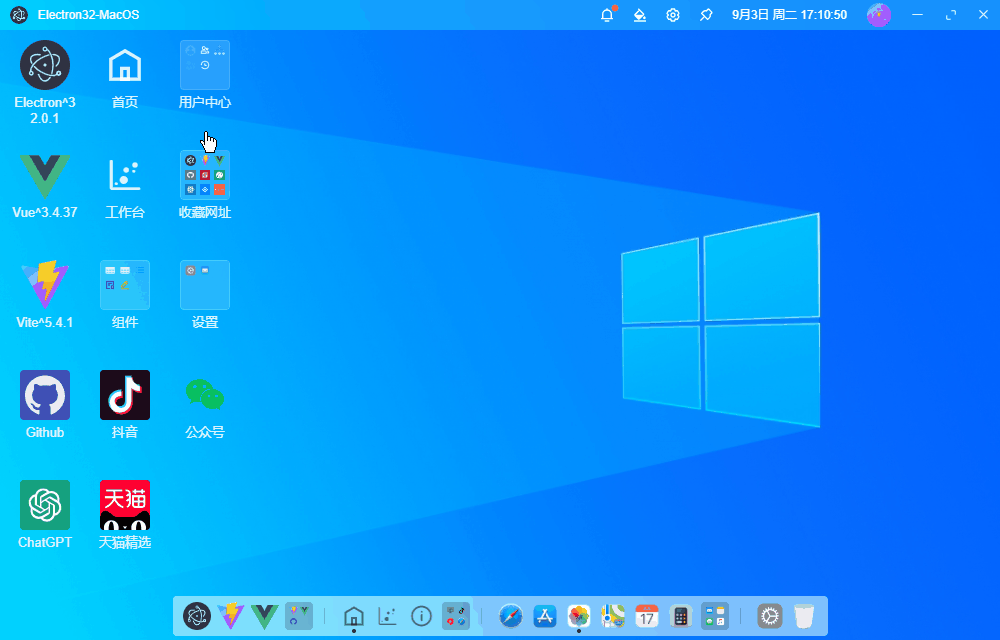
Task: Open the Trash bin in the dock
Action: [804, 616]
